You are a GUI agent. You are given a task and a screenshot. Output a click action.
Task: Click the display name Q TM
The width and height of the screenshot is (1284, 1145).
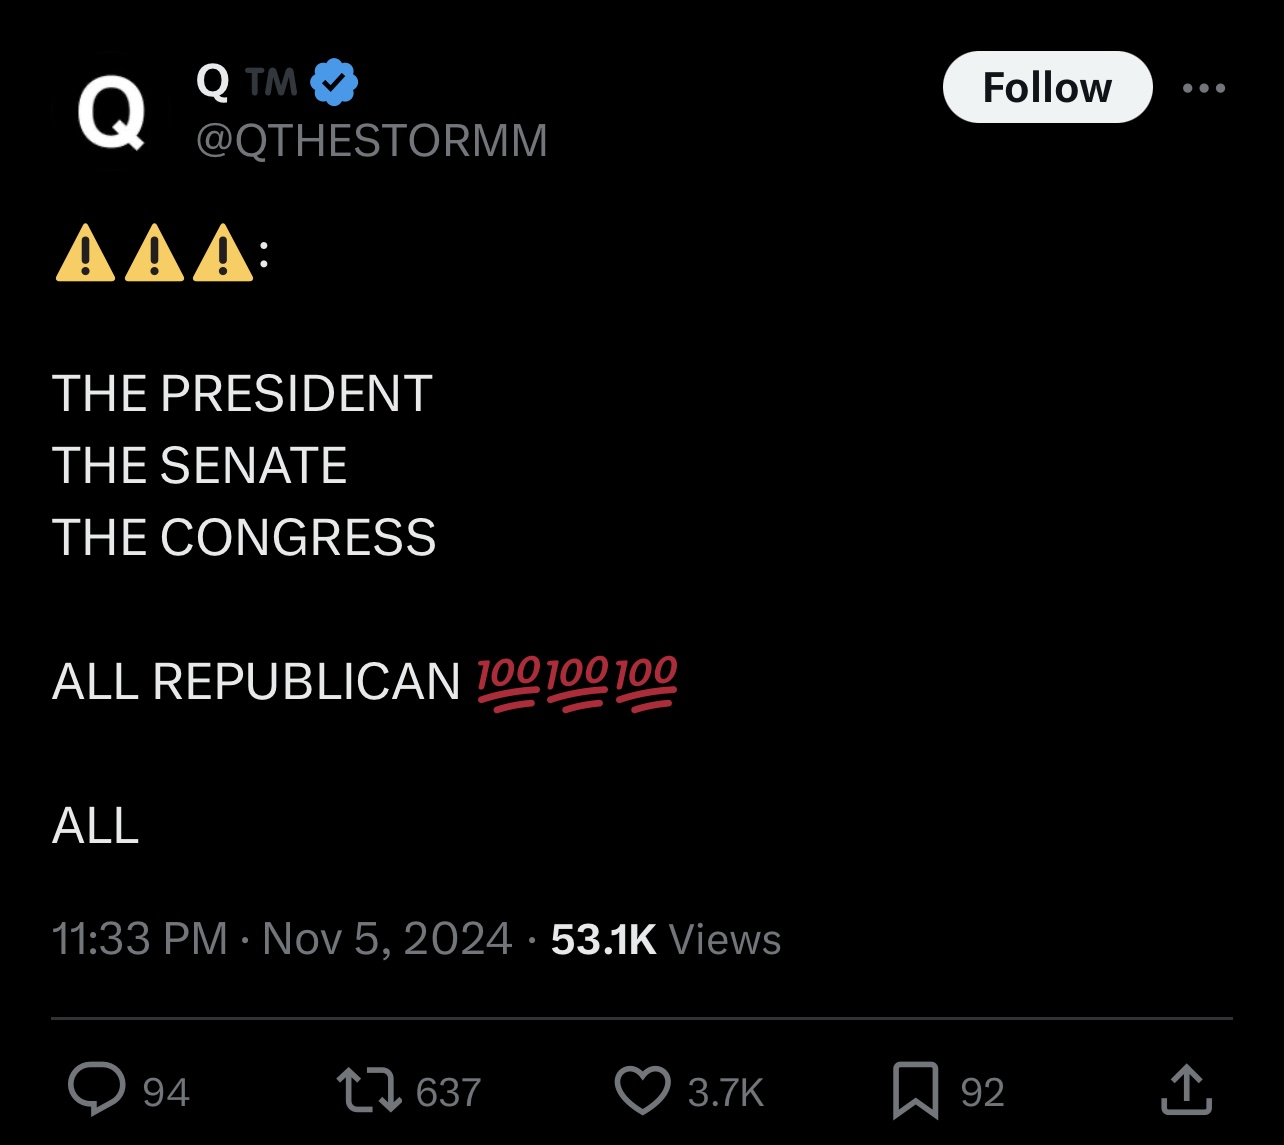point(246,82)
